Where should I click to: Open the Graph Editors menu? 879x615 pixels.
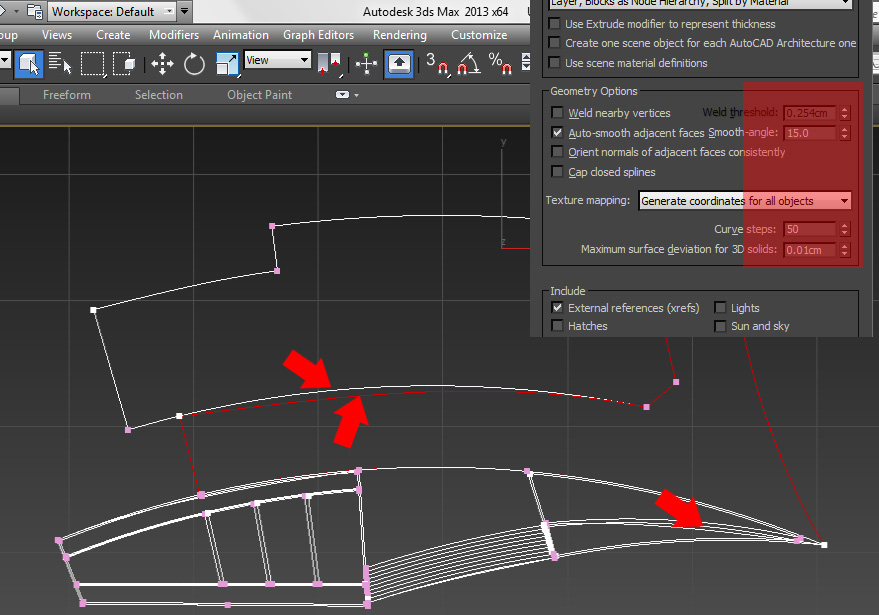[318, 35]
